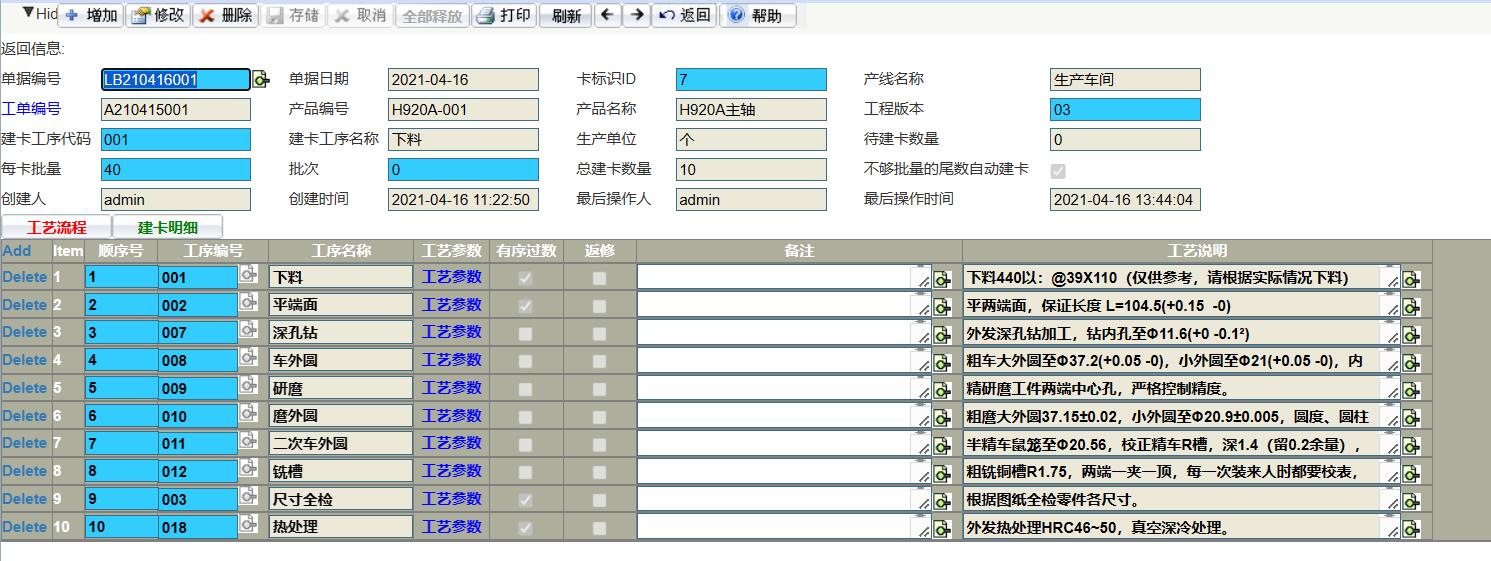Click the 返回 (Return) toolbar button
Image resolution: width=1491 pixels, height=561 pixels.
tap(685, 16)
